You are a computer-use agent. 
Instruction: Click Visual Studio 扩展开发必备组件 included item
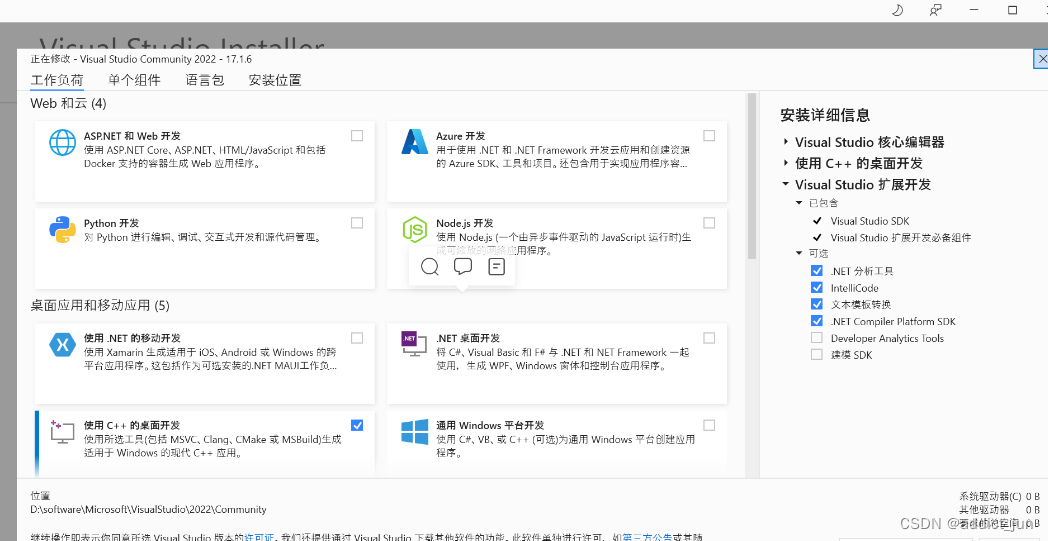[x=901, y=237]
